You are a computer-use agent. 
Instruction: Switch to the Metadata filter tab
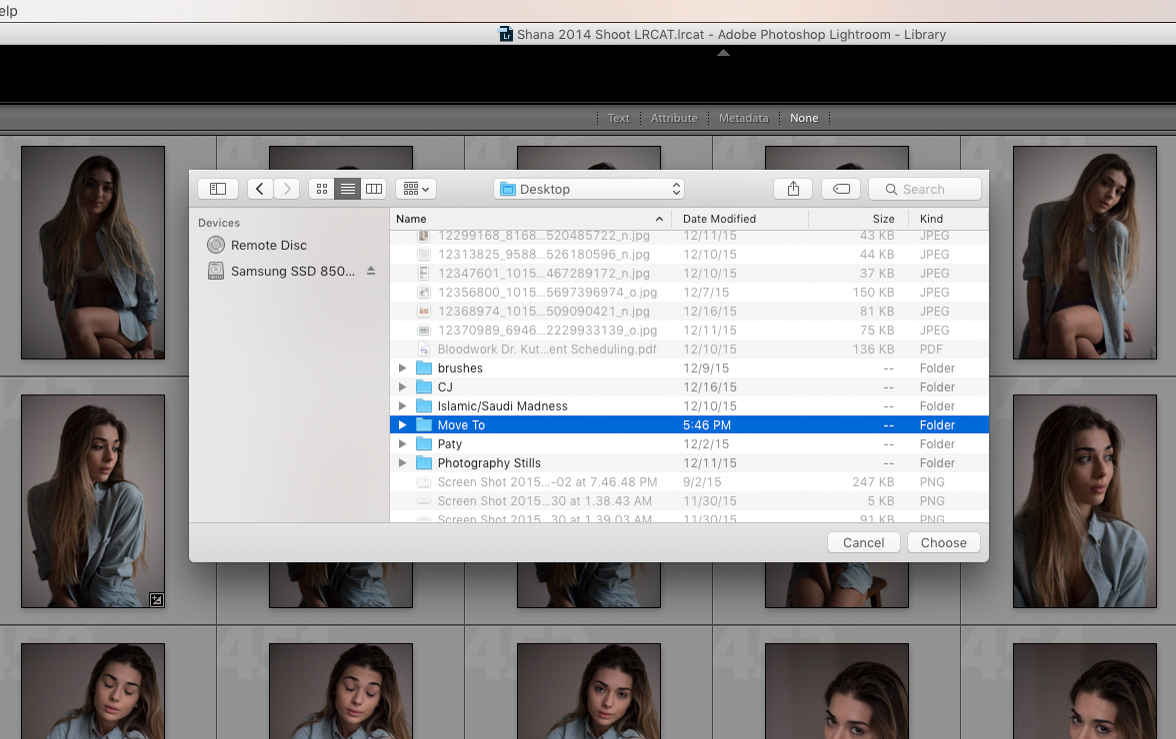point(743,117)
